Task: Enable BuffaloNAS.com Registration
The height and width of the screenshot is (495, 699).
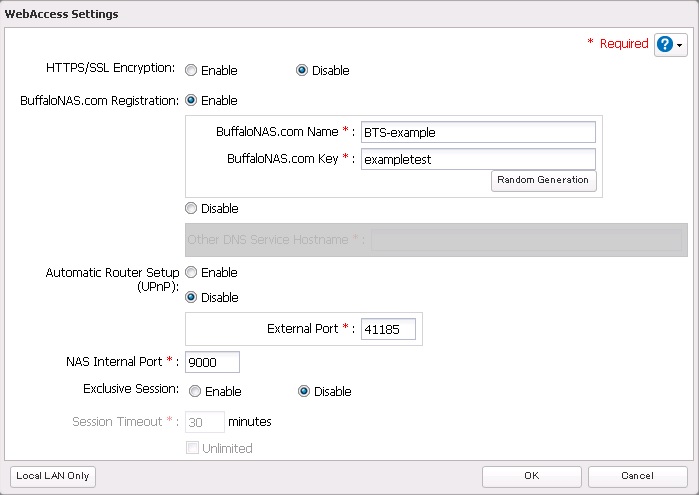Action: [x=191, y=101]
